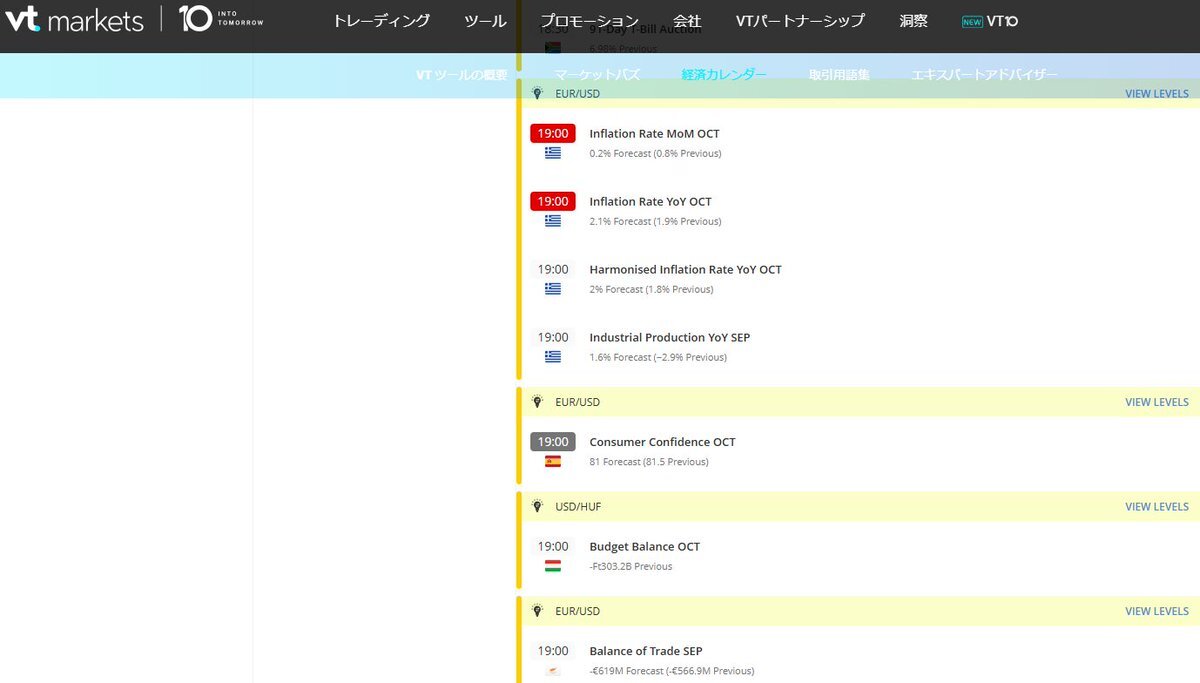Open the プロモーション menu
The image size is (1200, 683).
[590, 21]
